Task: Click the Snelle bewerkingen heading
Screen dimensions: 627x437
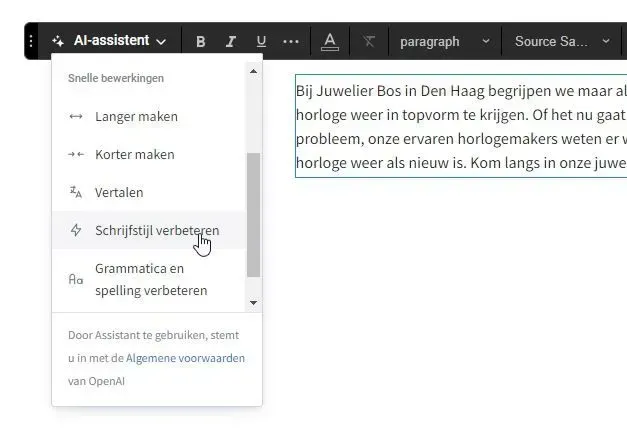Action: click(x=116, y=78)
